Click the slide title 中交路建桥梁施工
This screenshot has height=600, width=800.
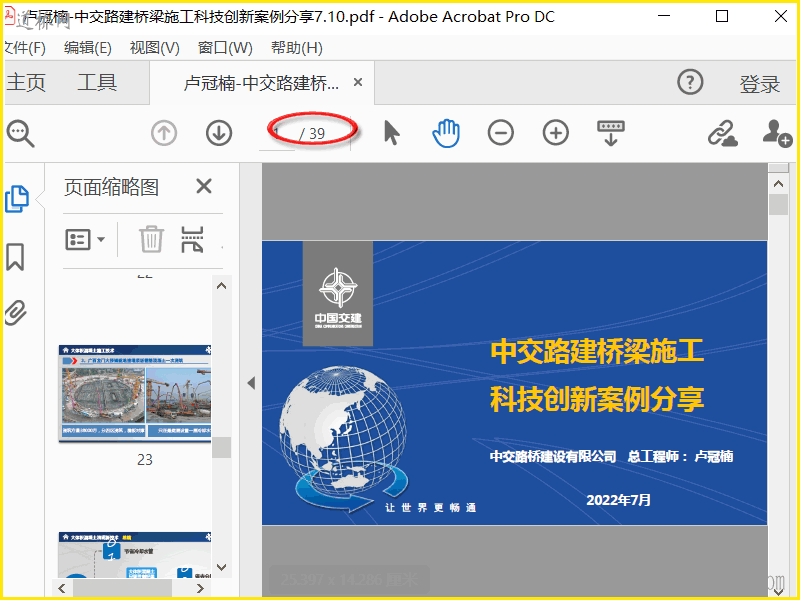597,352
